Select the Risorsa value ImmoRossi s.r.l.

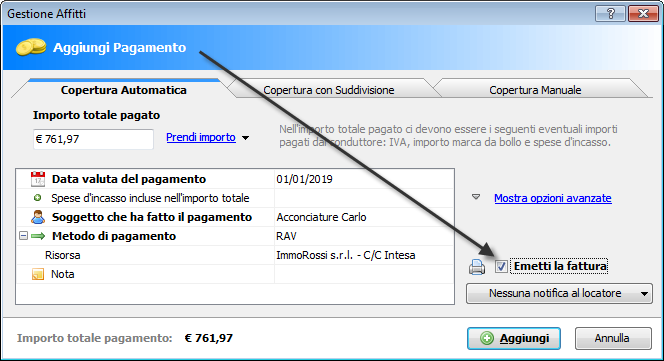click(346, 255)
